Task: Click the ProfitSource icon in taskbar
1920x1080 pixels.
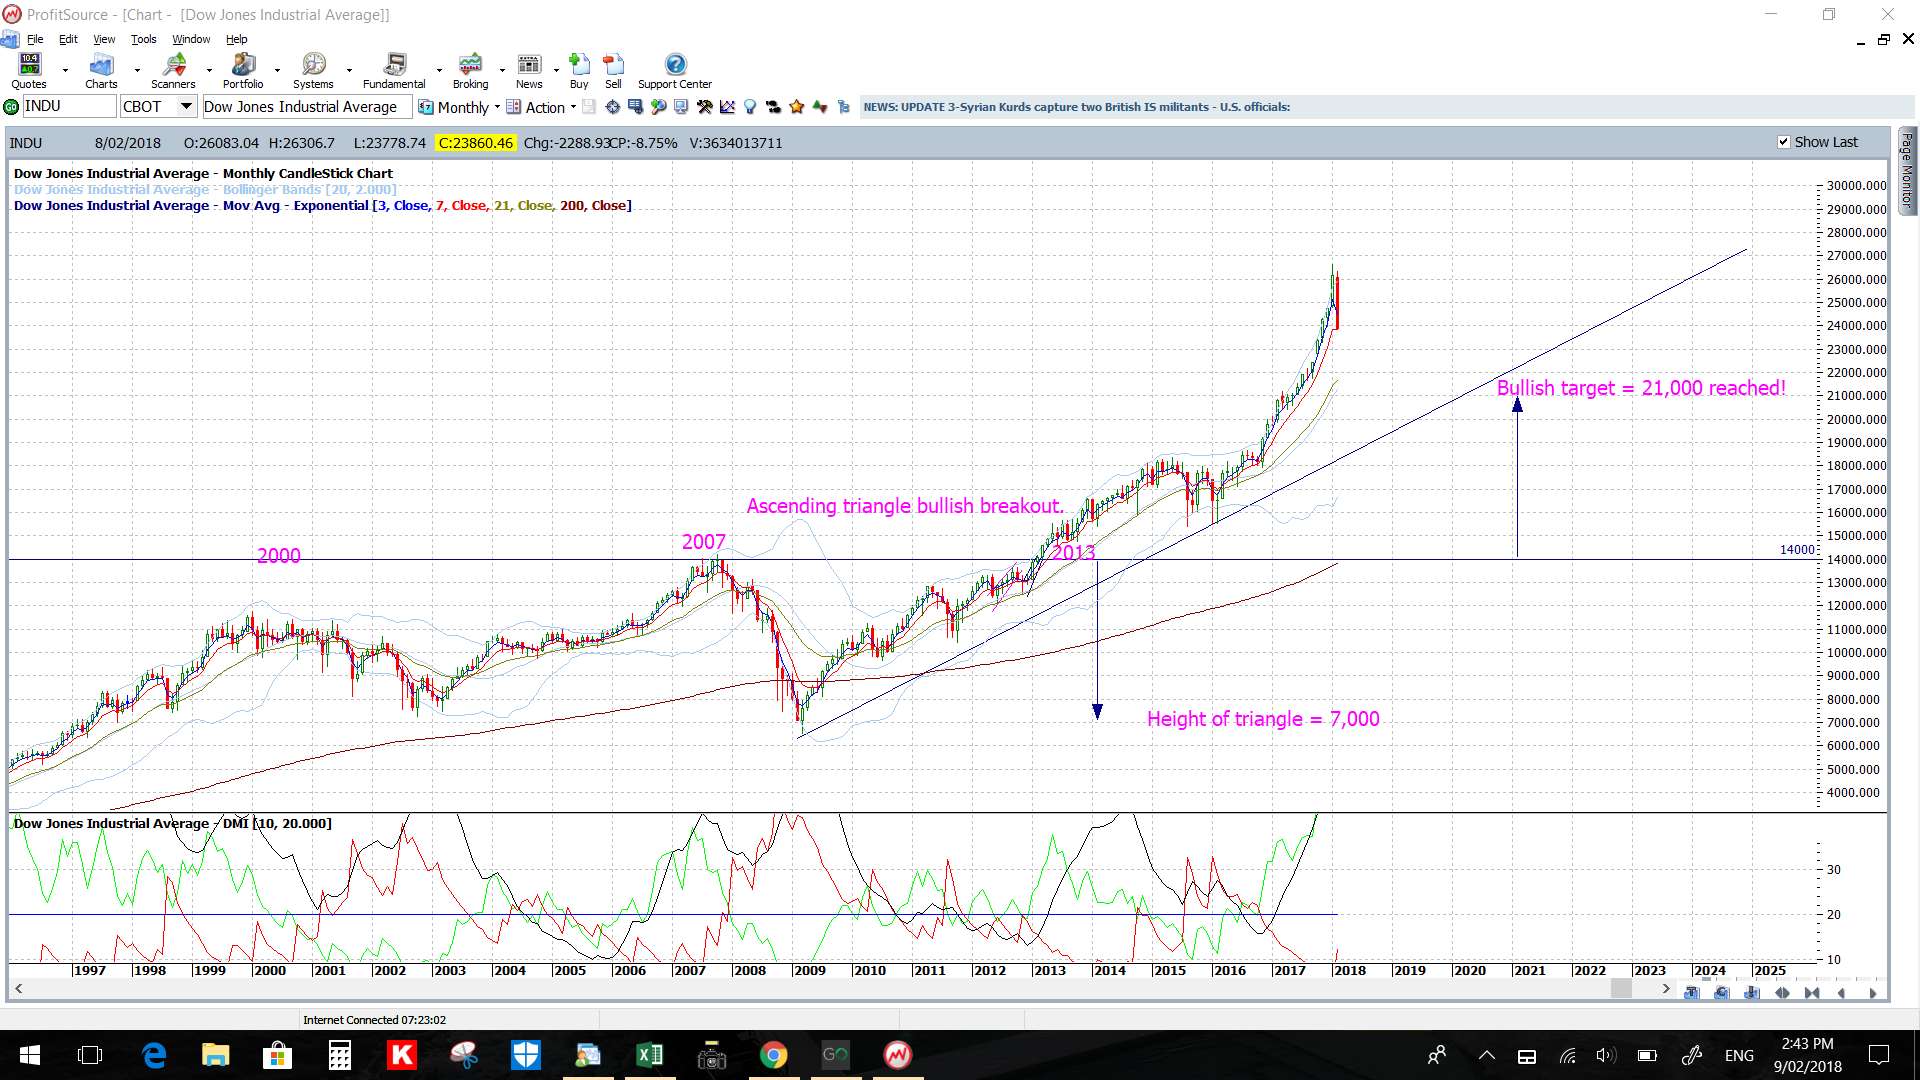Action: coord(897,1055)
